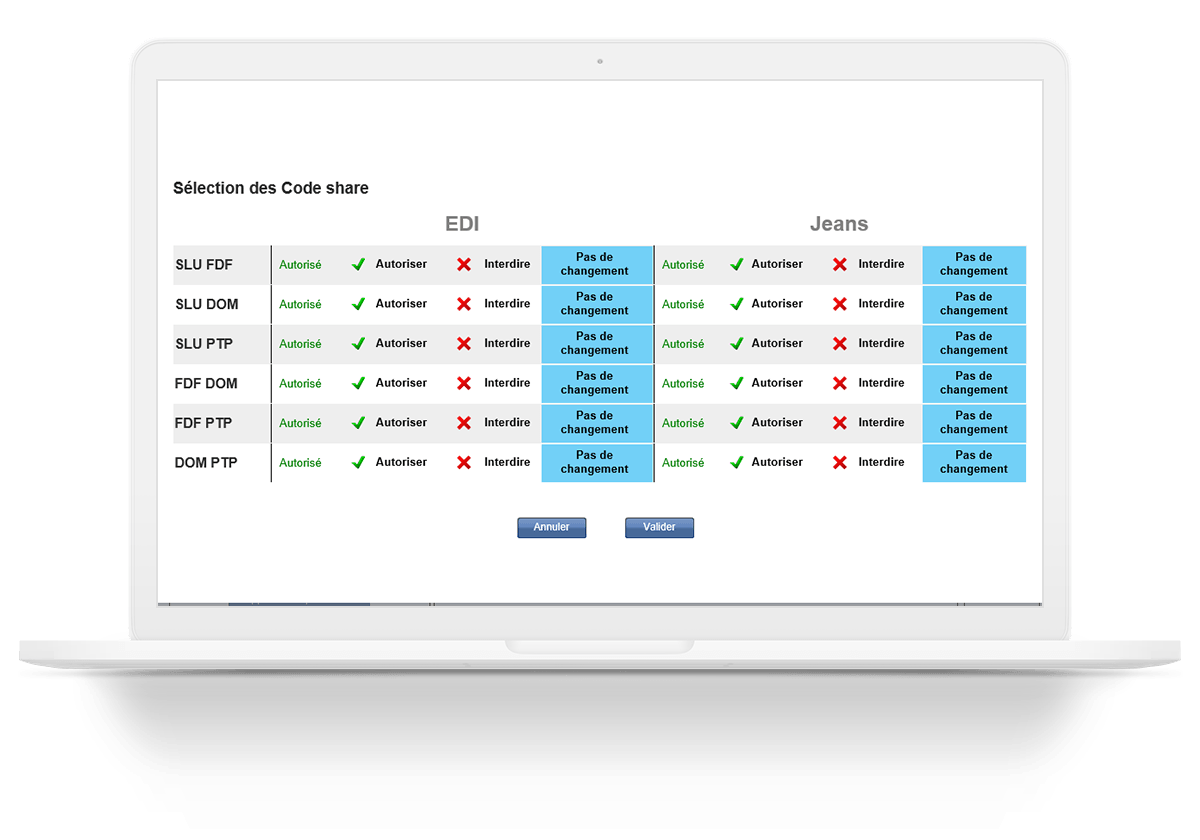Click green checkmark for SLU FDF under EDI
Screen dimensions: 1200x840
(358, 265)
